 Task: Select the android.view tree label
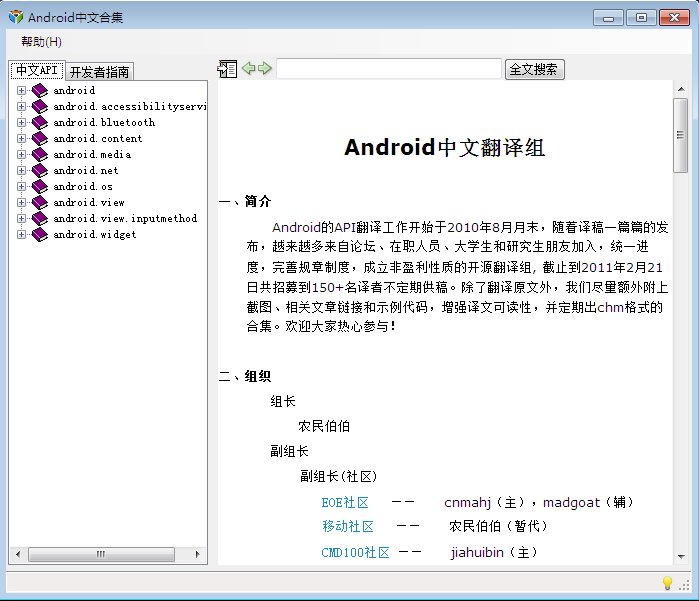coord(89,202)
